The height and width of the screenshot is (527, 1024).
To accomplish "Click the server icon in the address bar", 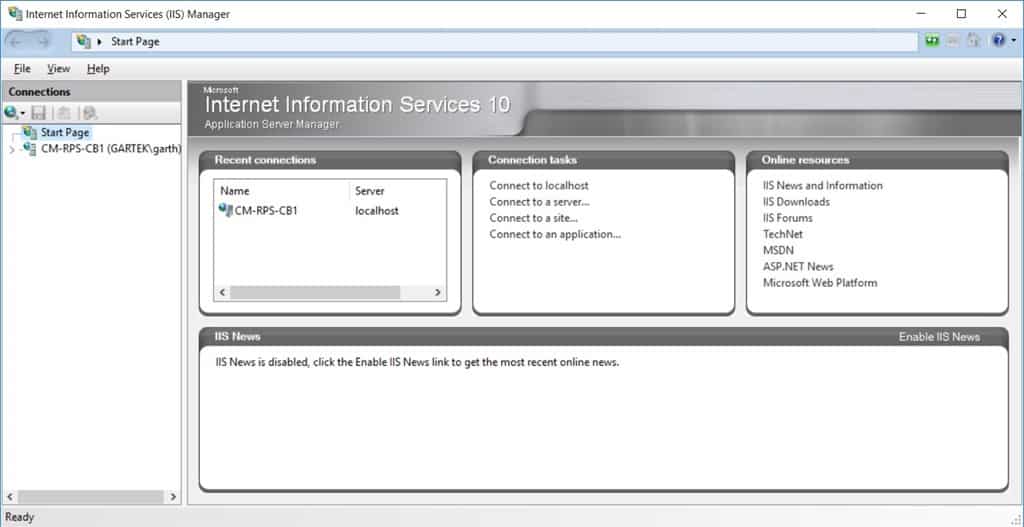I will (x=83, y=41).
